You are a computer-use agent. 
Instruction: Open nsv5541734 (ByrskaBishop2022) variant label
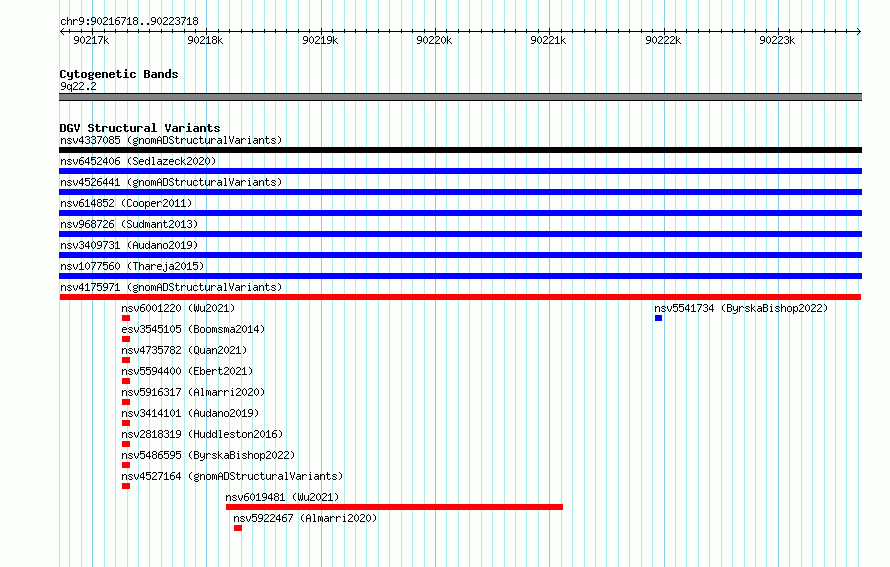tap(741, 308)
